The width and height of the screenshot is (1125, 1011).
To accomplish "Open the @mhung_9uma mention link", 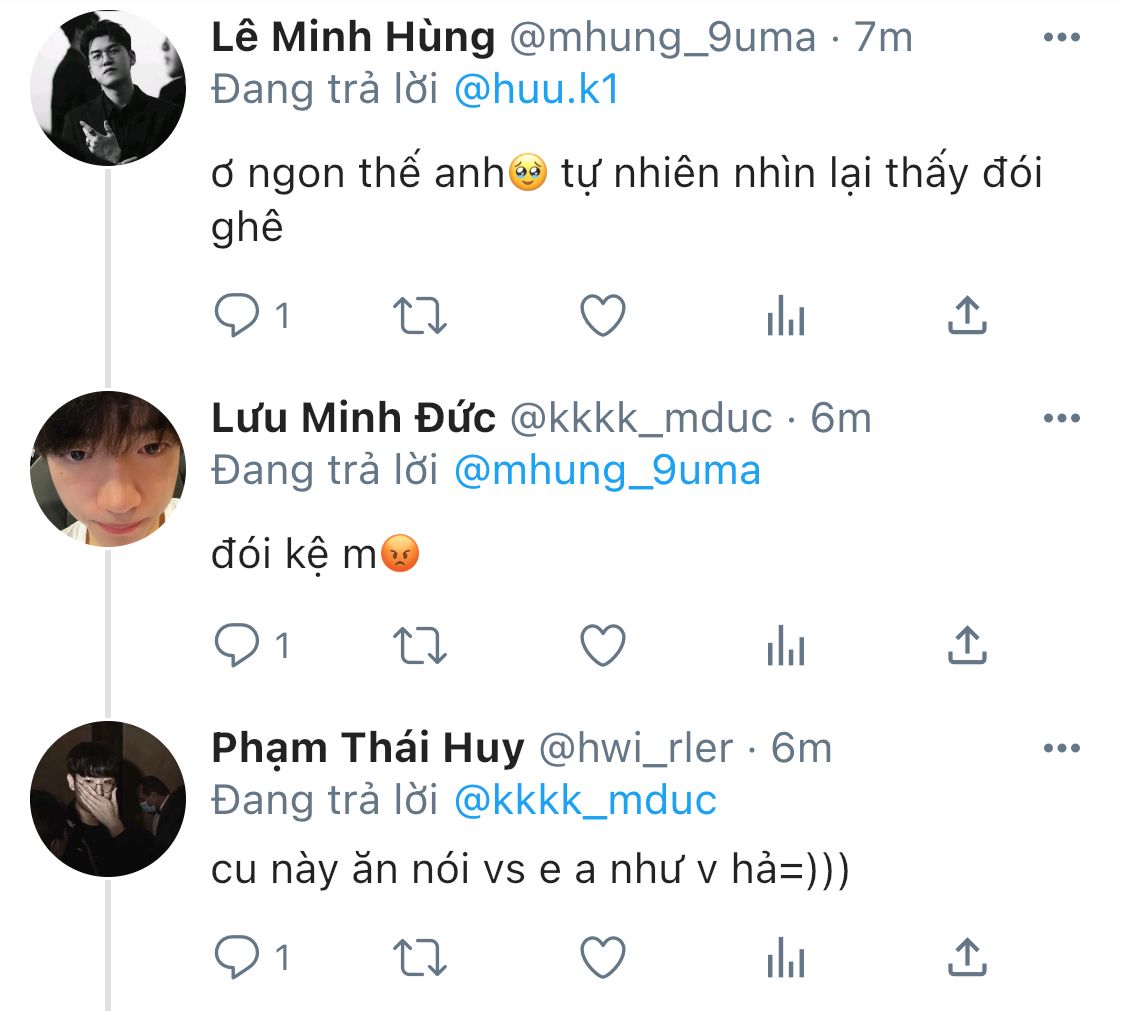I will click(x=607, y=470).
